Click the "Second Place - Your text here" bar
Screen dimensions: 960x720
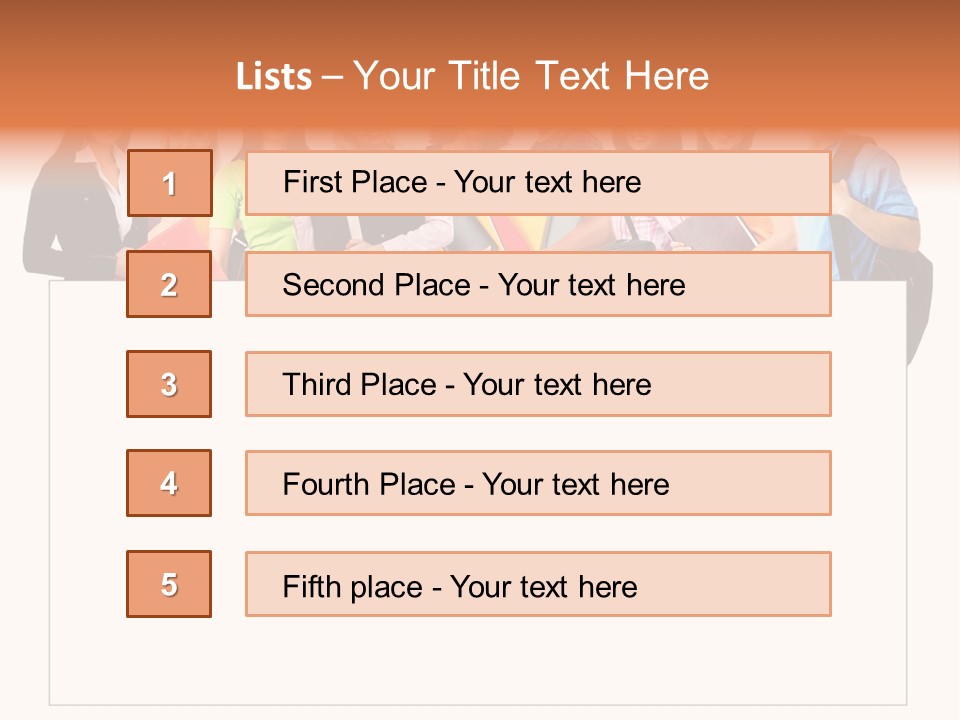point(538,284)
